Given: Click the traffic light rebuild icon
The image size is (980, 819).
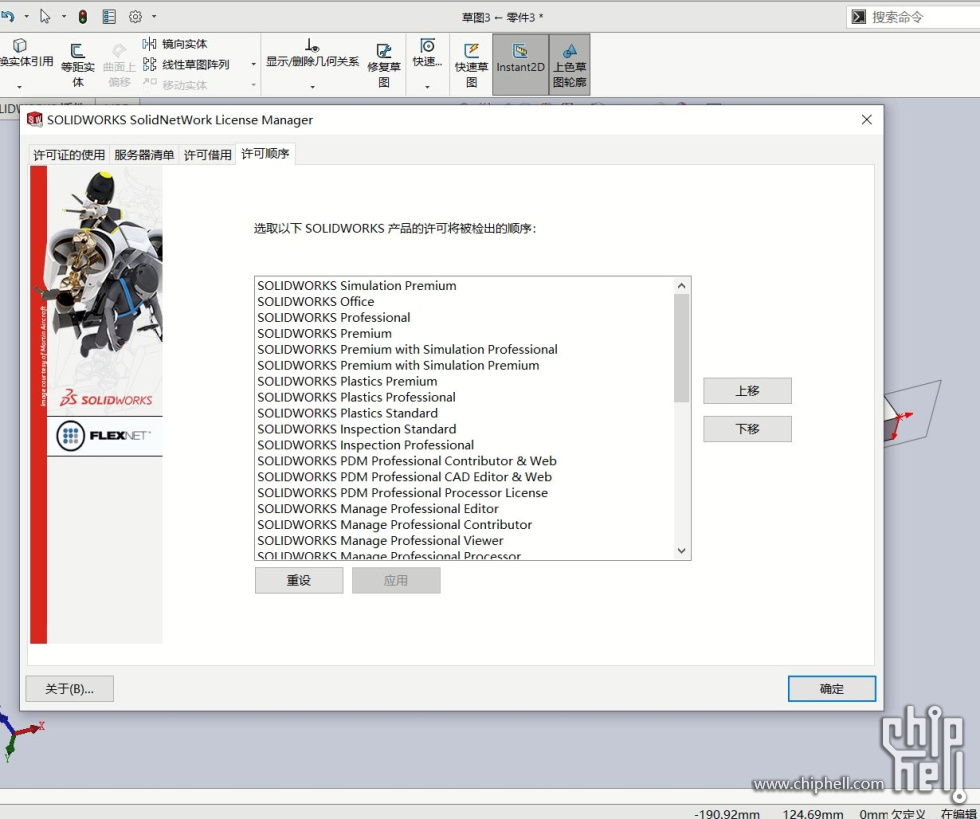Looking at the screenshot, I should (82, 17).
